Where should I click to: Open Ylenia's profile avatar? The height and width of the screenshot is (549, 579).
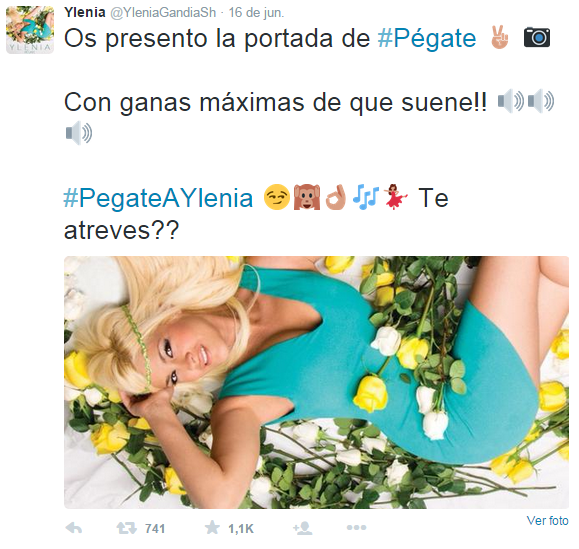30,30
